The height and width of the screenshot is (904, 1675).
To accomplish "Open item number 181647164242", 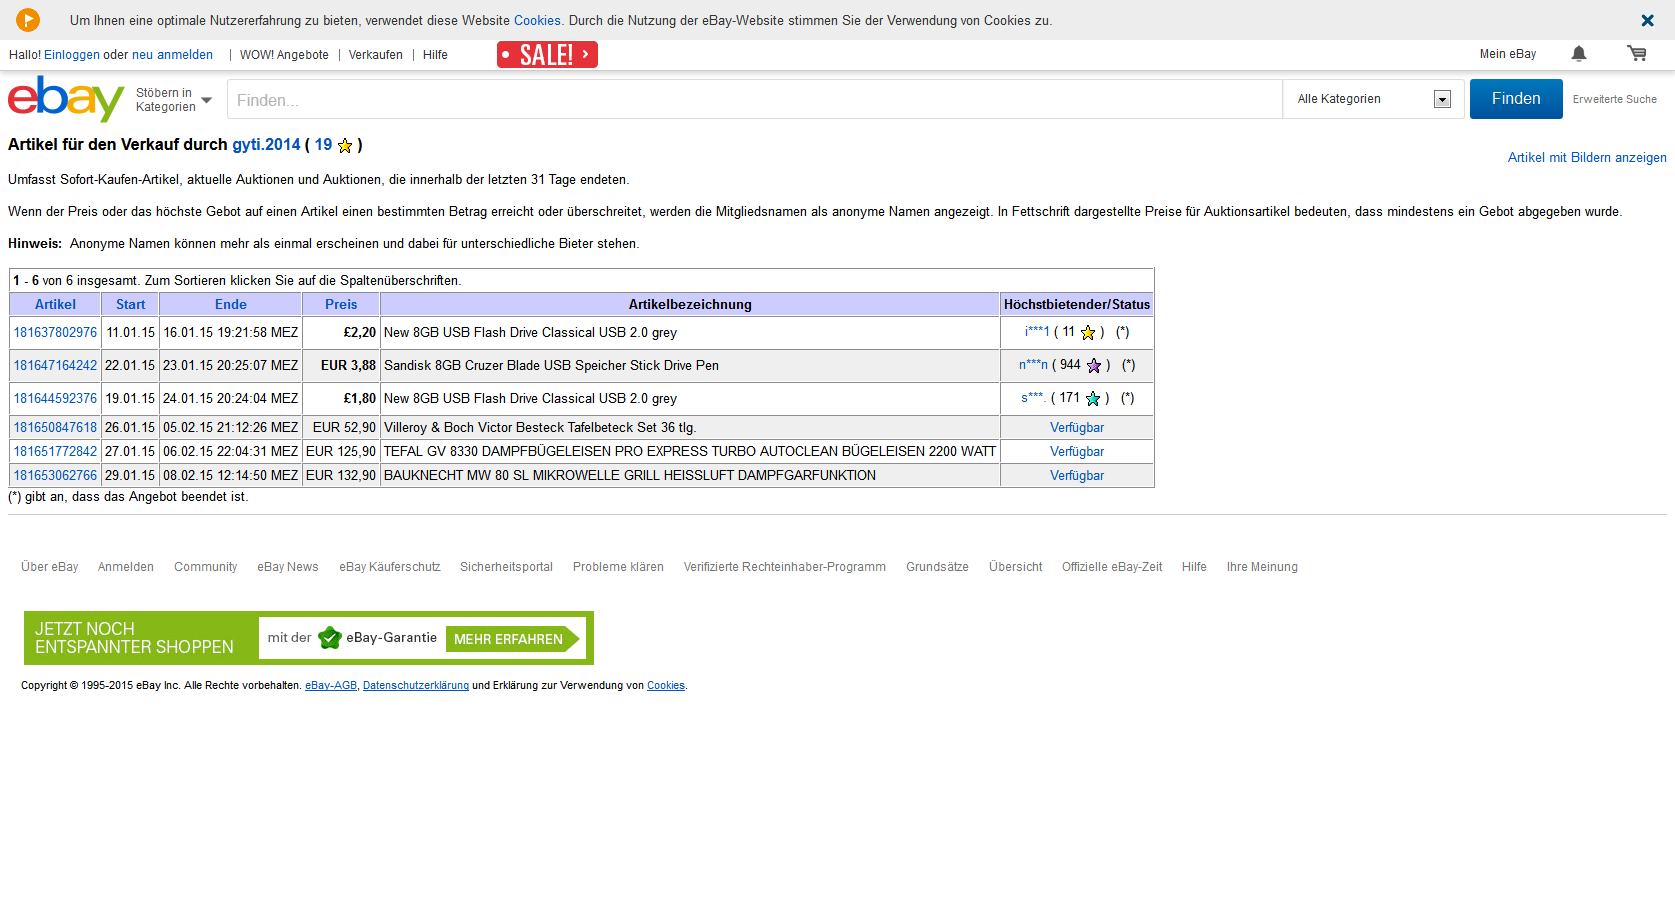I will (55, 366).
